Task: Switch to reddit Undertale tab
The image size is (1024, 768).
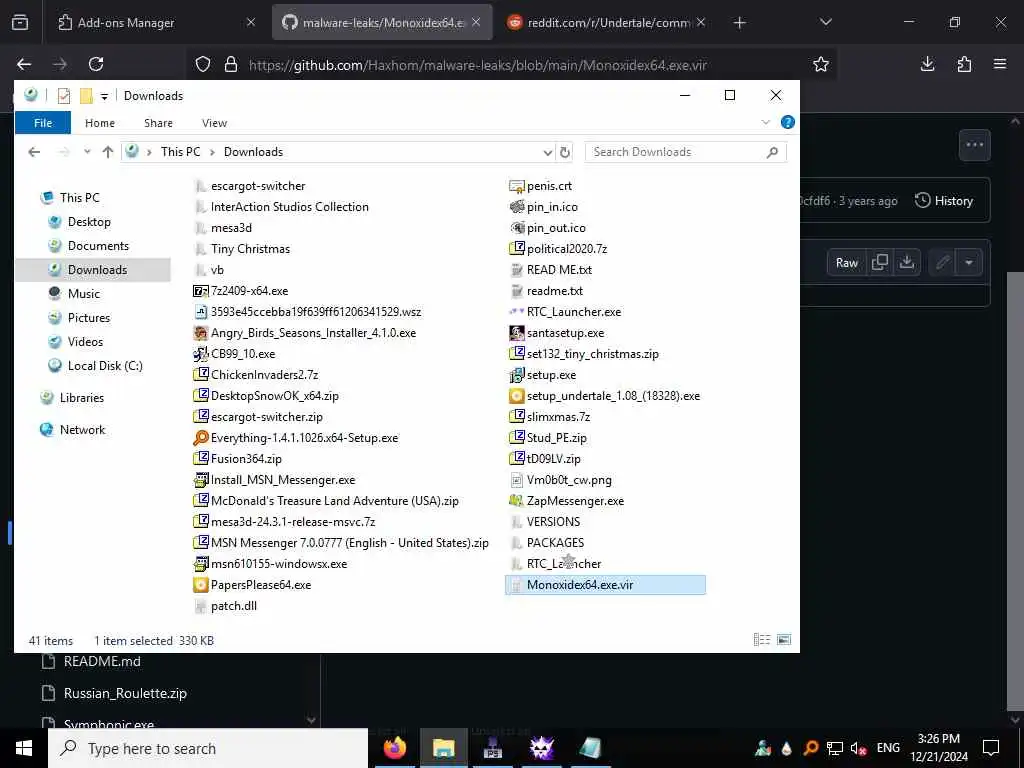Action: 608,23
